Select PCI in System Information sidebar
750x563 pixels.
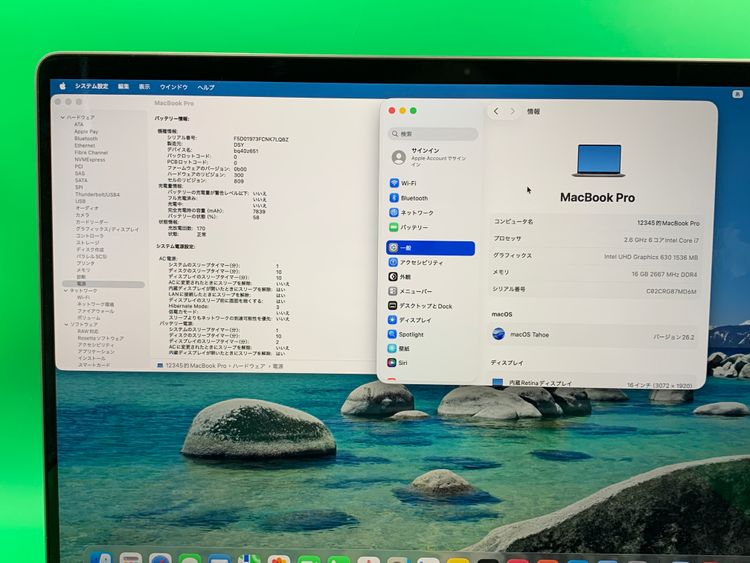[79, 166]
